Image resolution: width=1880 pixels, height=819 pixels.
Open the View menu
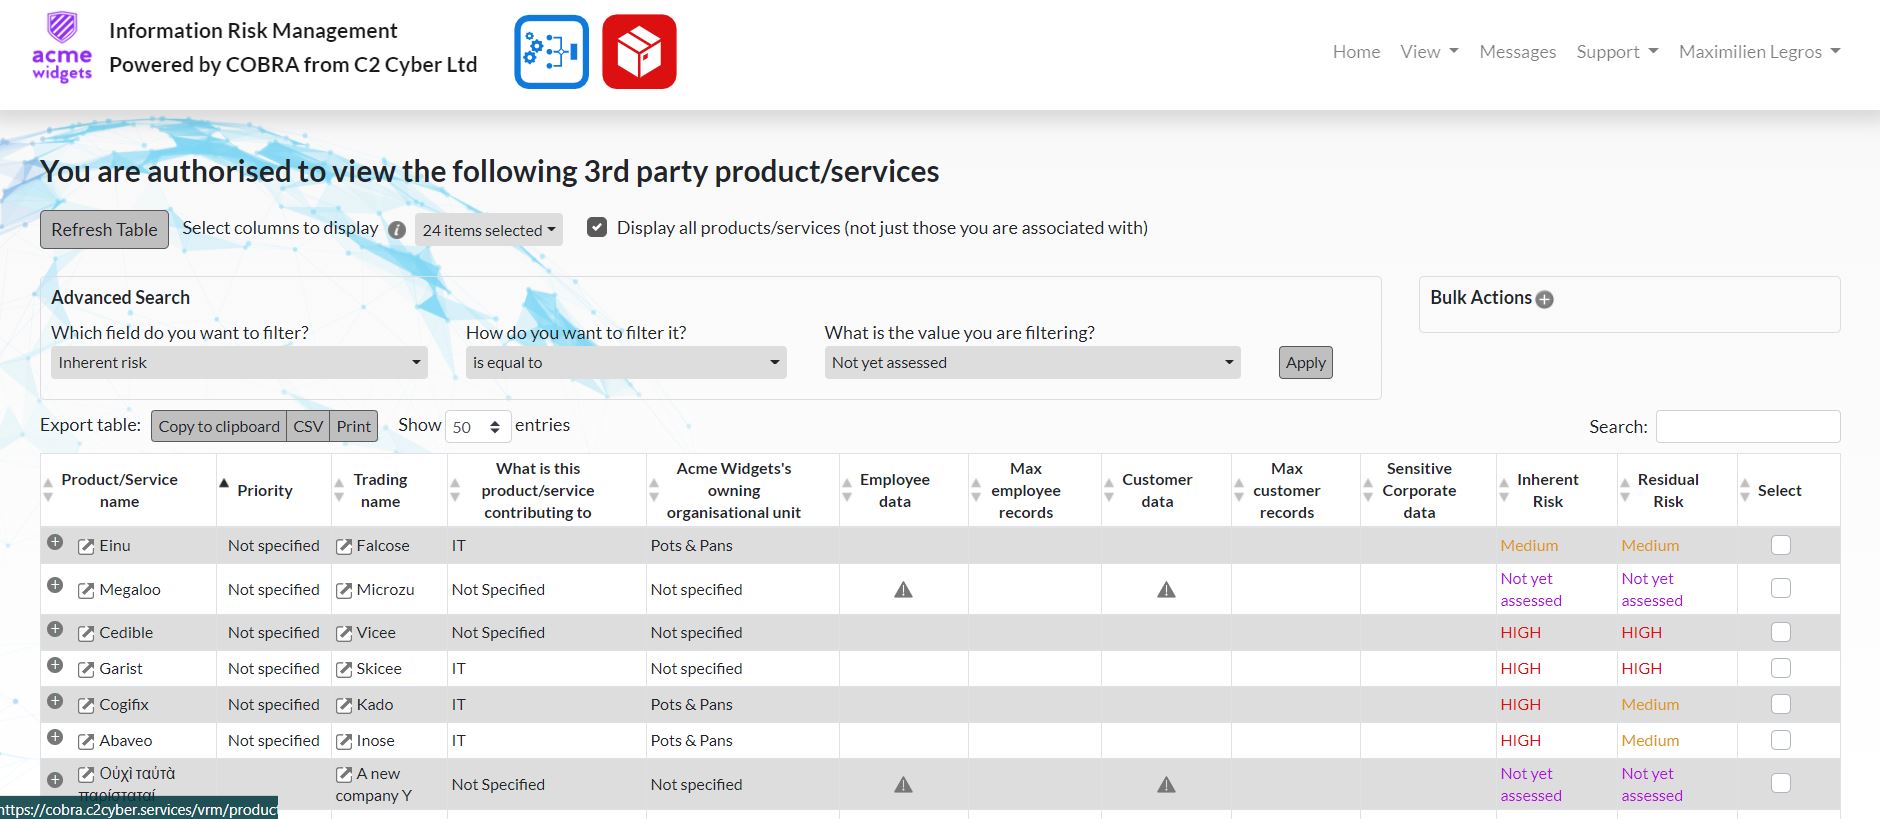[x=1429, y=52]
